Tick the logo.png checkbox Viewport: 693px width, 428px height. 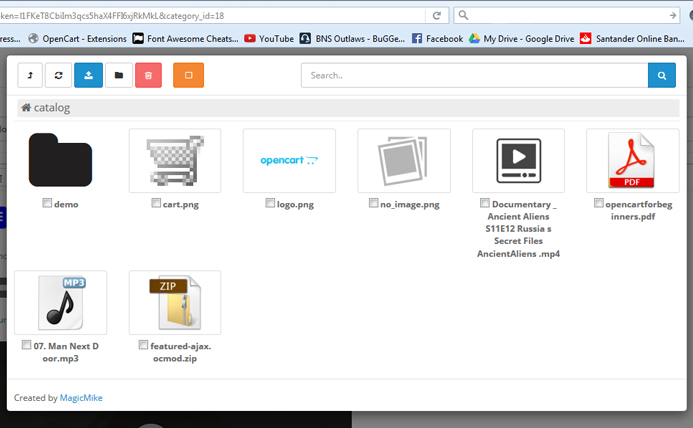270,203
